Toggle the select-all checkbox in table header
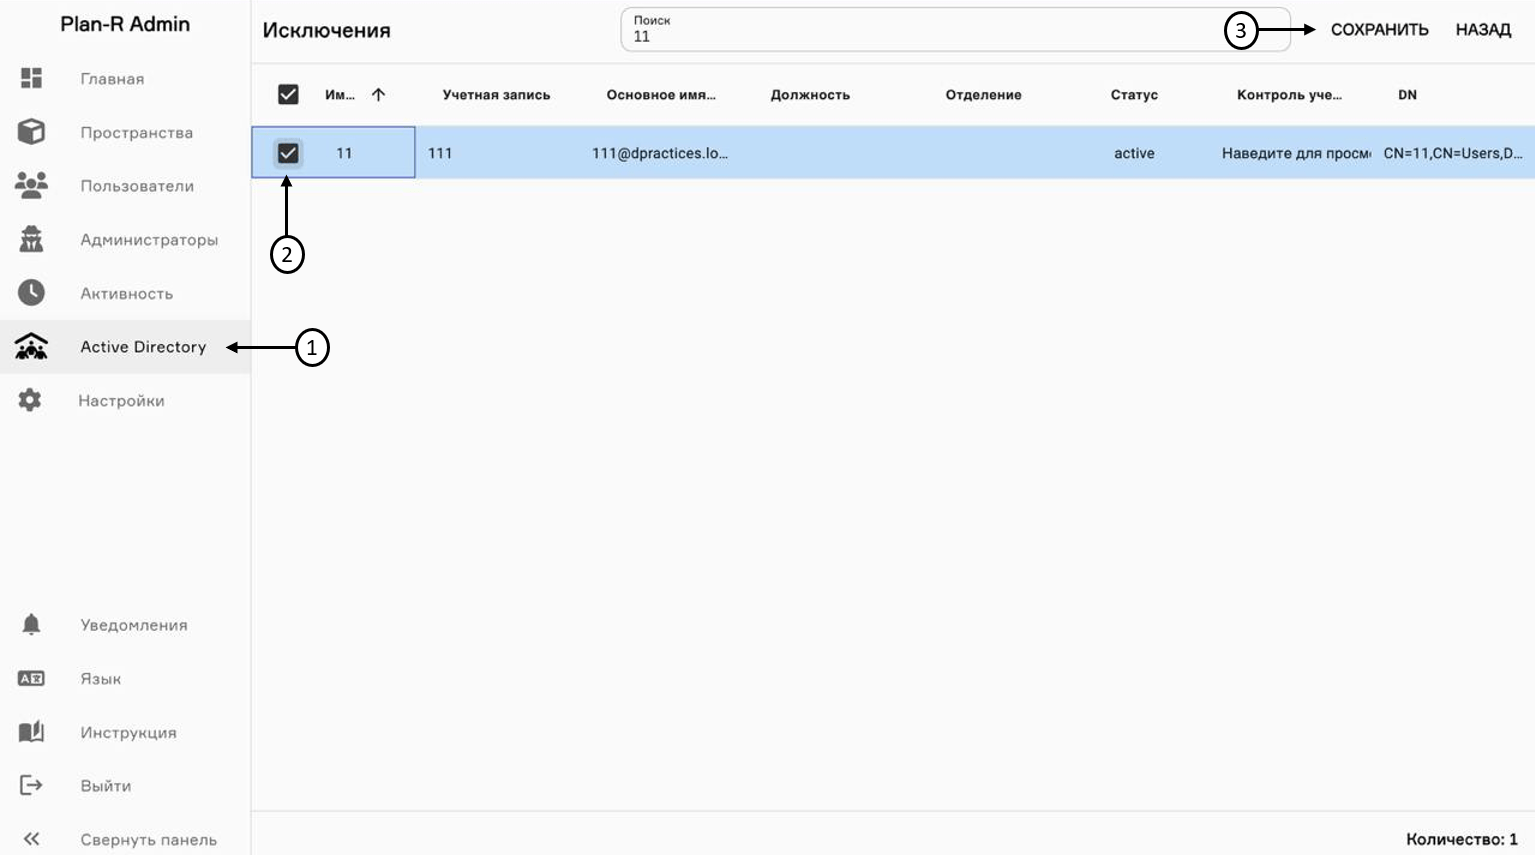This screenshot has width=1535, height=855. pos(288,94)
